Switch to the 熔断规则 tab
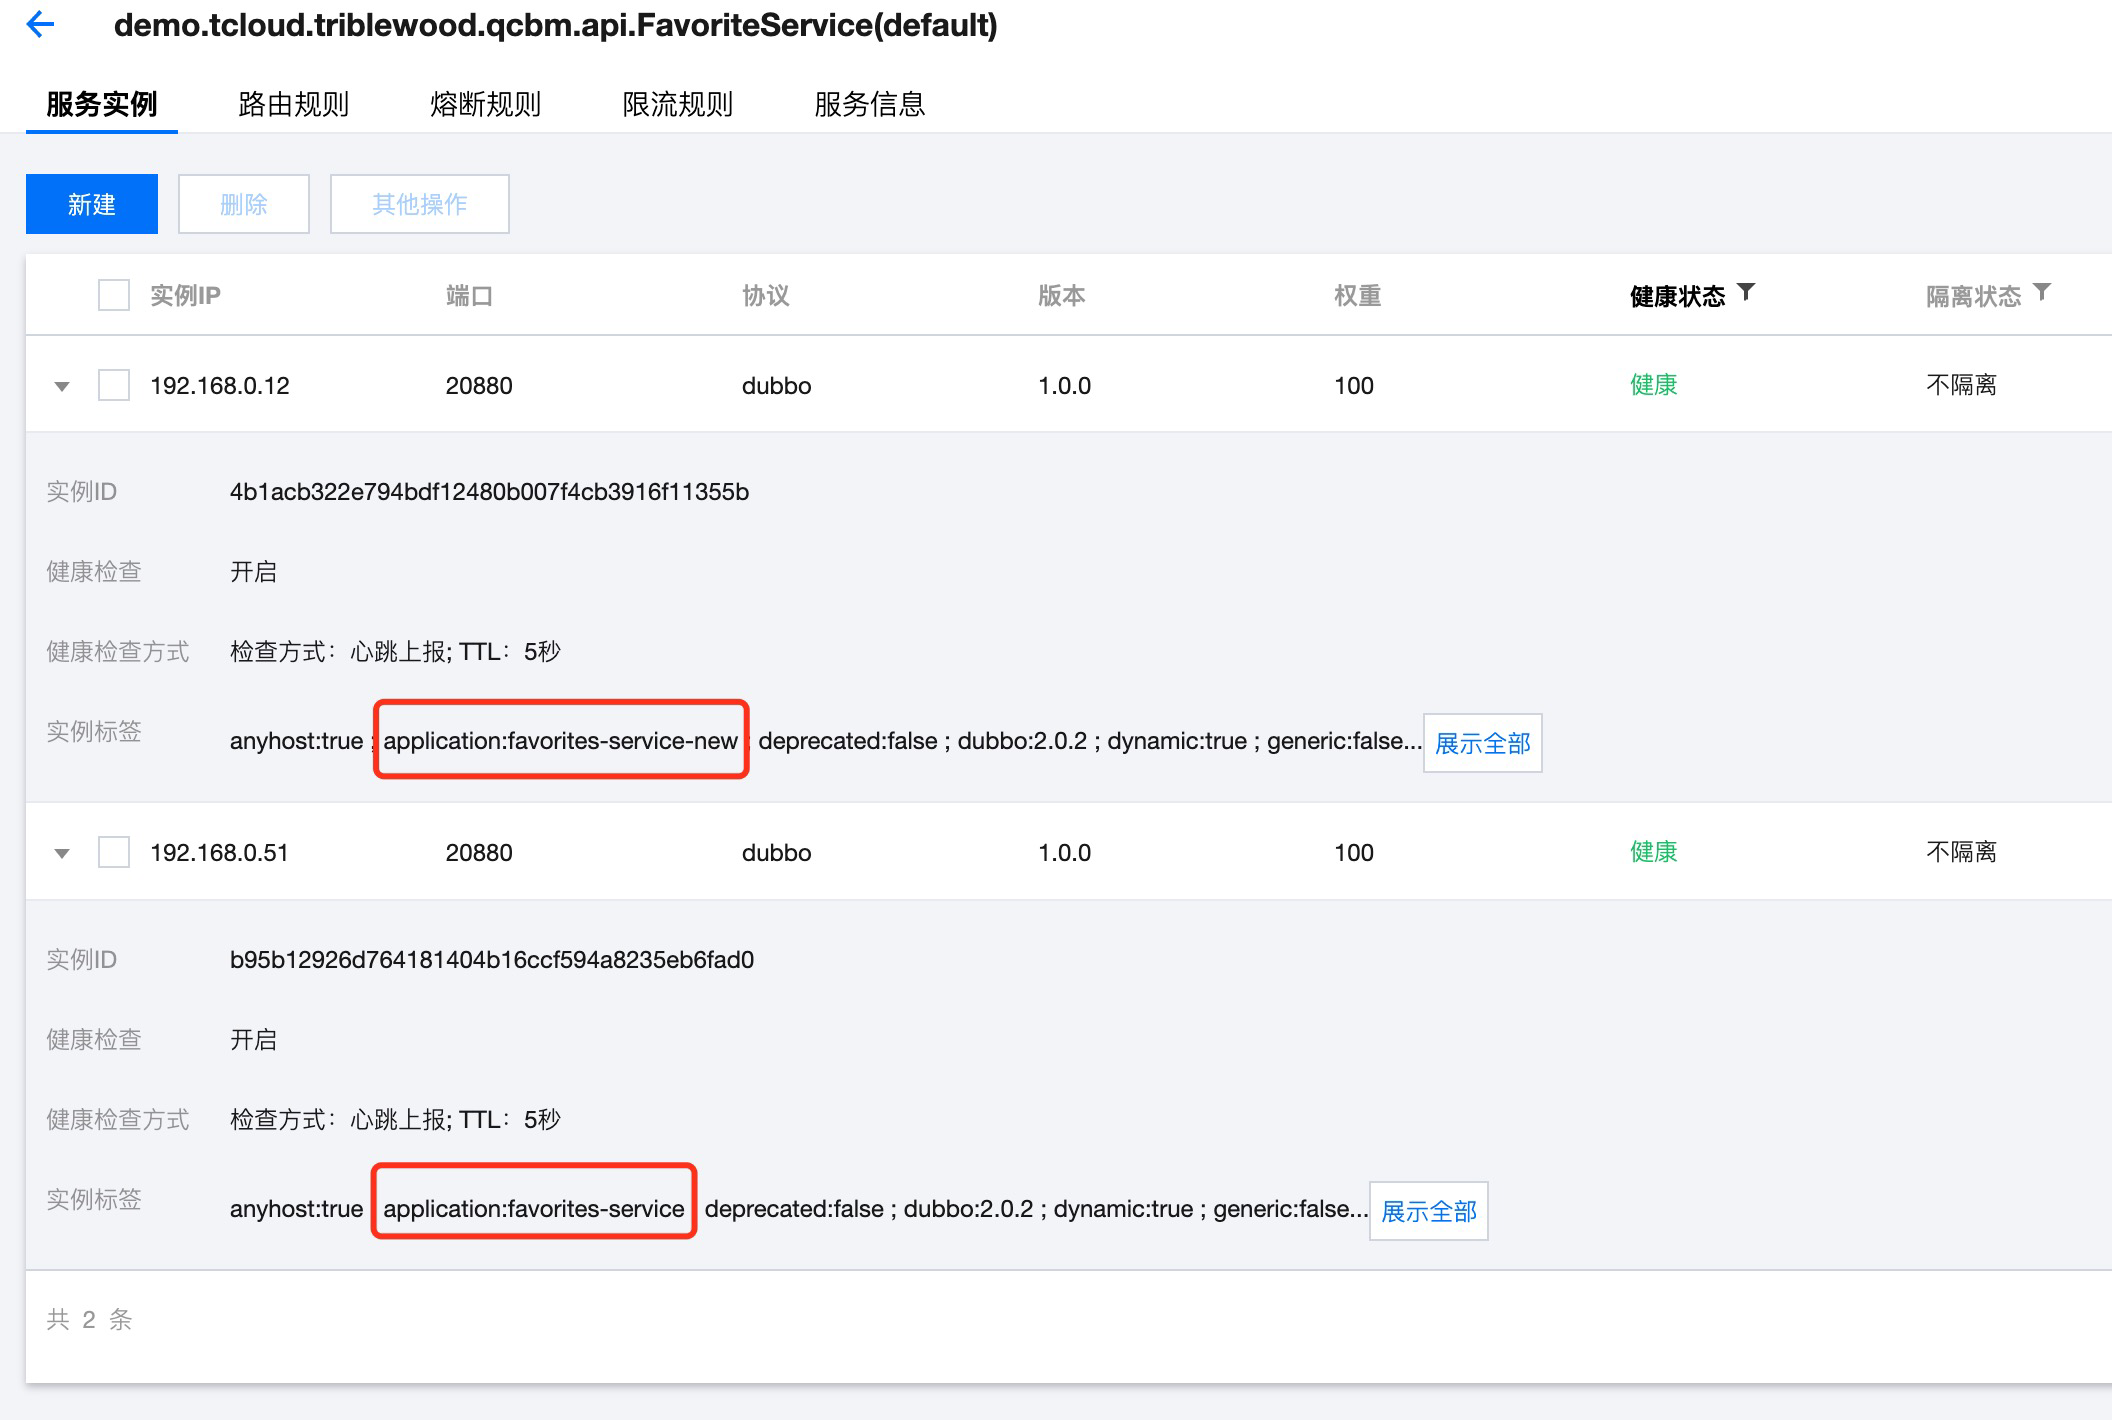 pos(486,104)
